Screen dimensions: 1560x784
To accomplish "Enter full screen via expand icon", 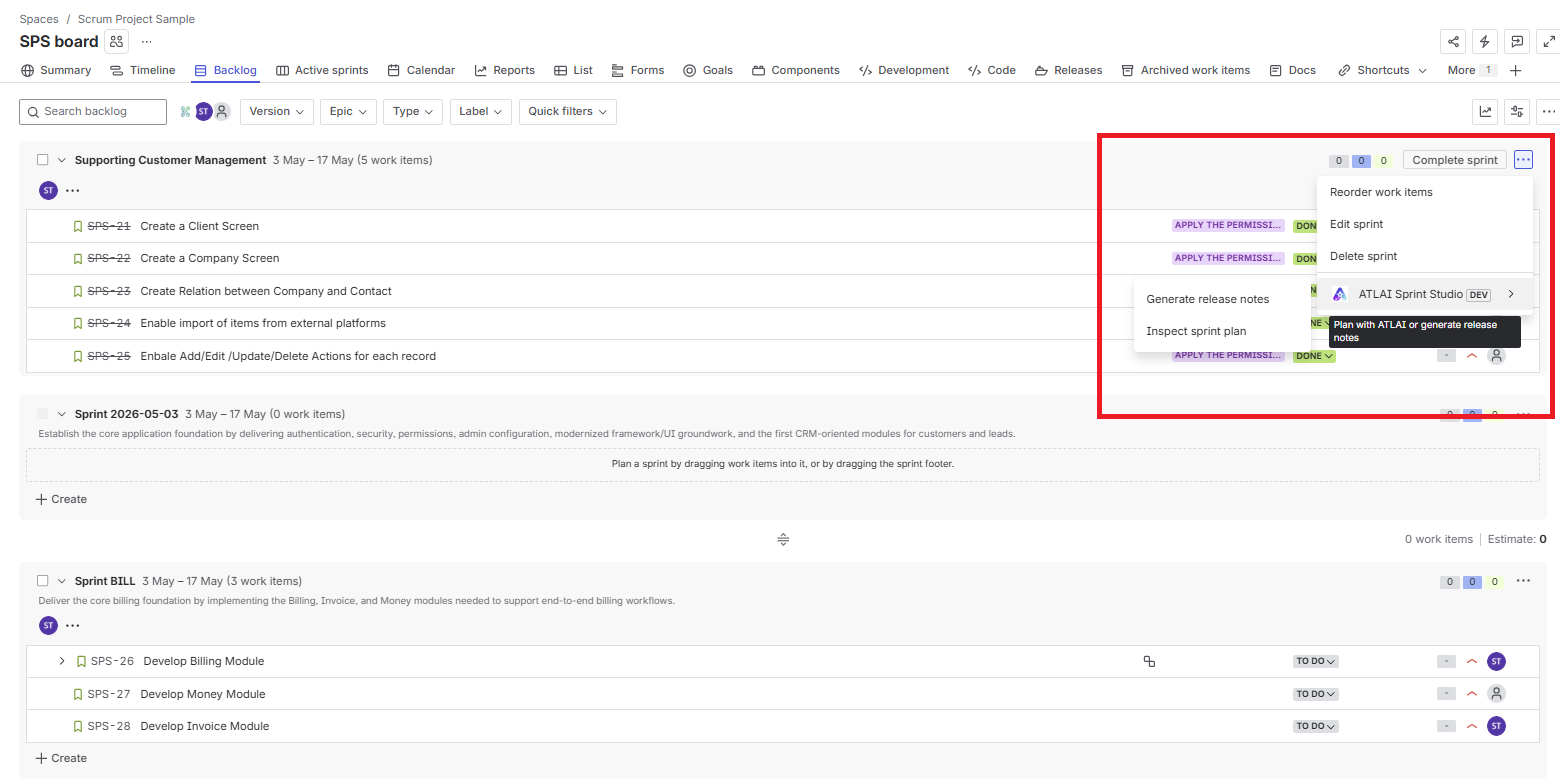I will pyautogui.click(x=1549, y=42).
